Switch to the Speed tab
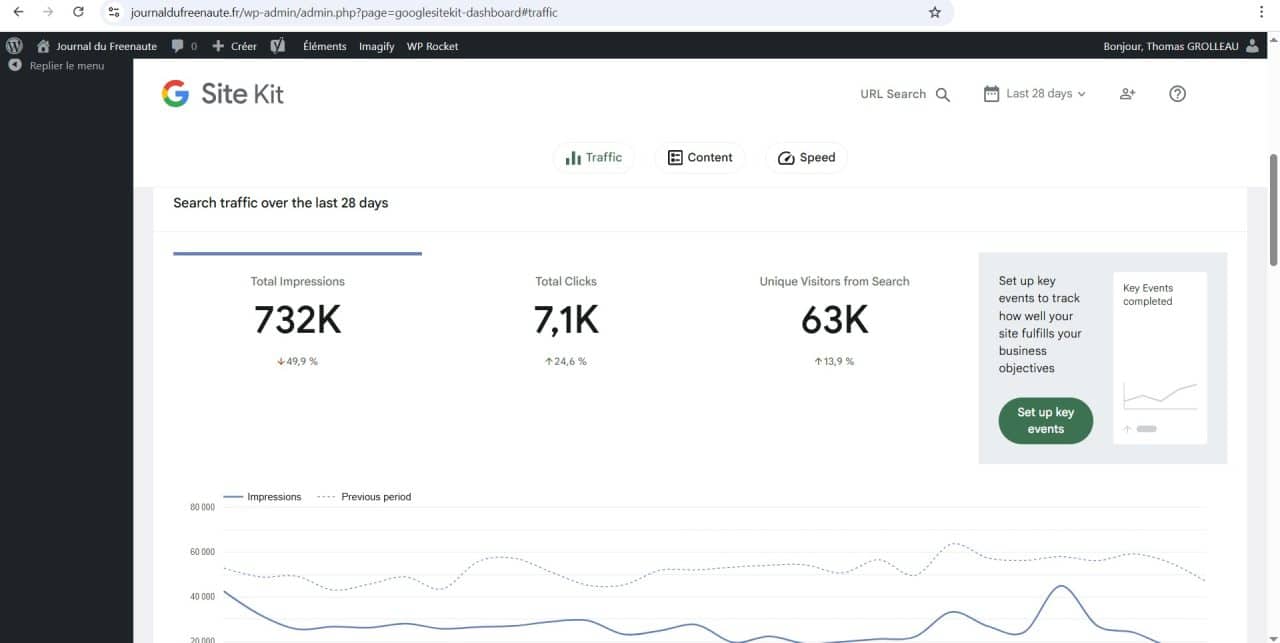The image size is (1280, 643). click(806, 158)
